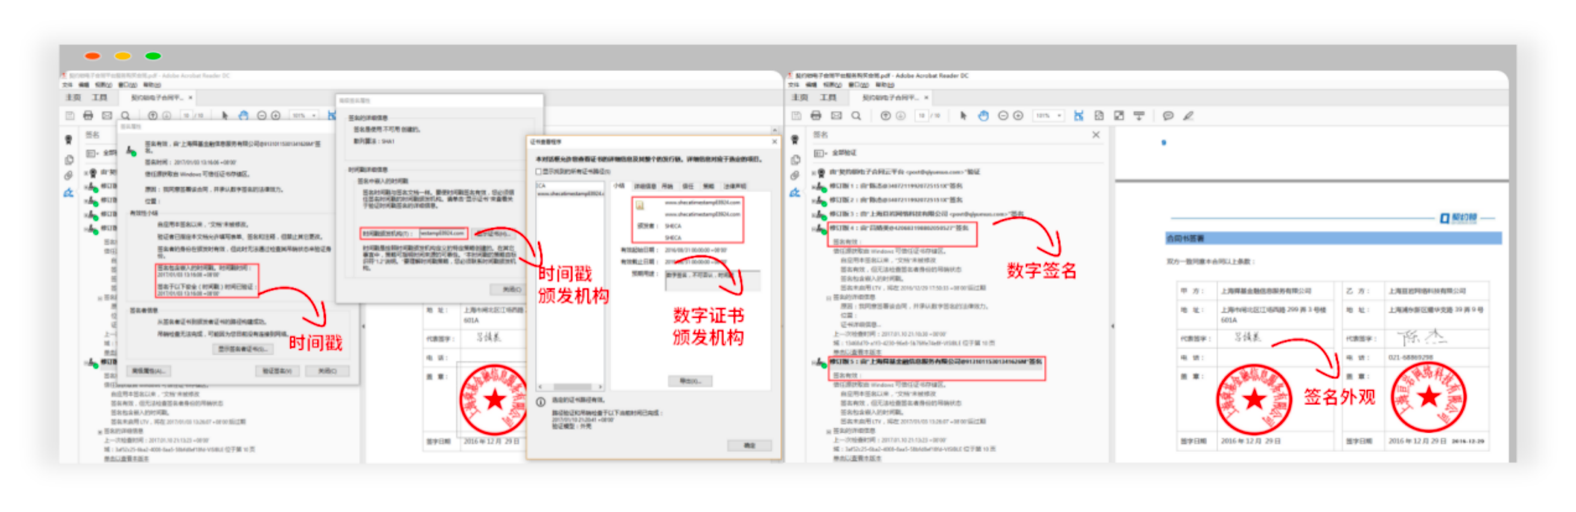Open Page Thumbnails sidebar icon in right window
This screenshot has width=1576, height=512.
[795, 160]
